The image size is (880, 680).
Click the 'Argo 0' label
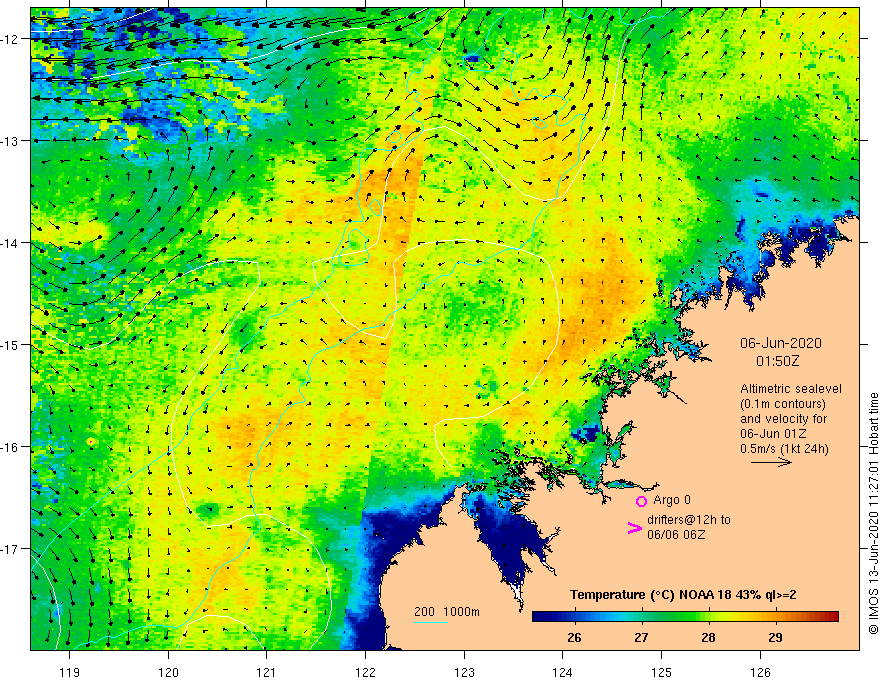point(672,500)
